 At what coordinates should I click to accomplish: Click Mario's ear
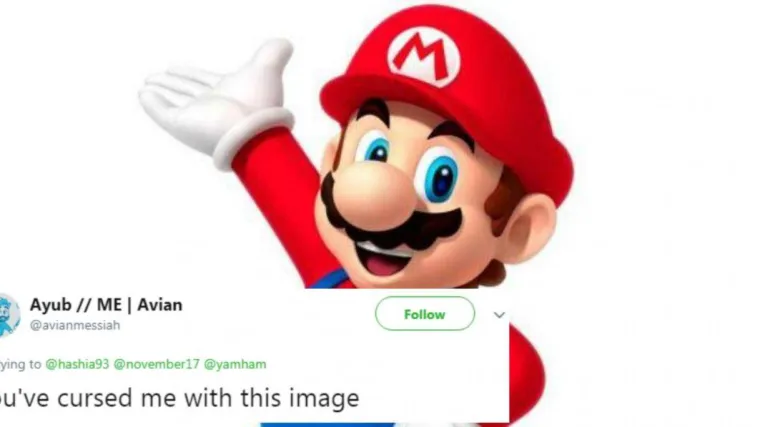tap(527, 226)
